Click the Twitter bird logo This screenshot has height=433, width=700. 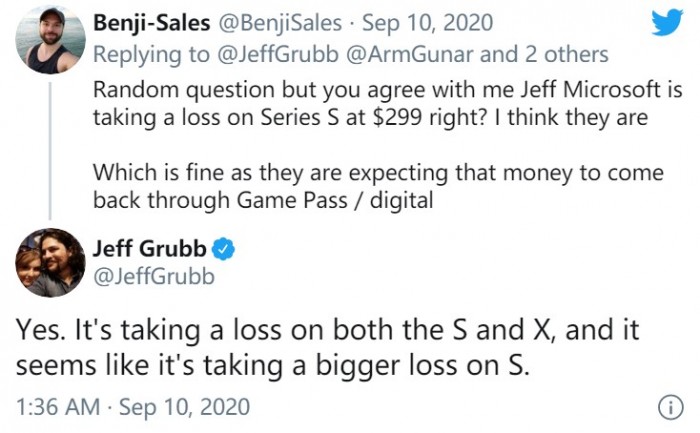(x=665, y=24)
